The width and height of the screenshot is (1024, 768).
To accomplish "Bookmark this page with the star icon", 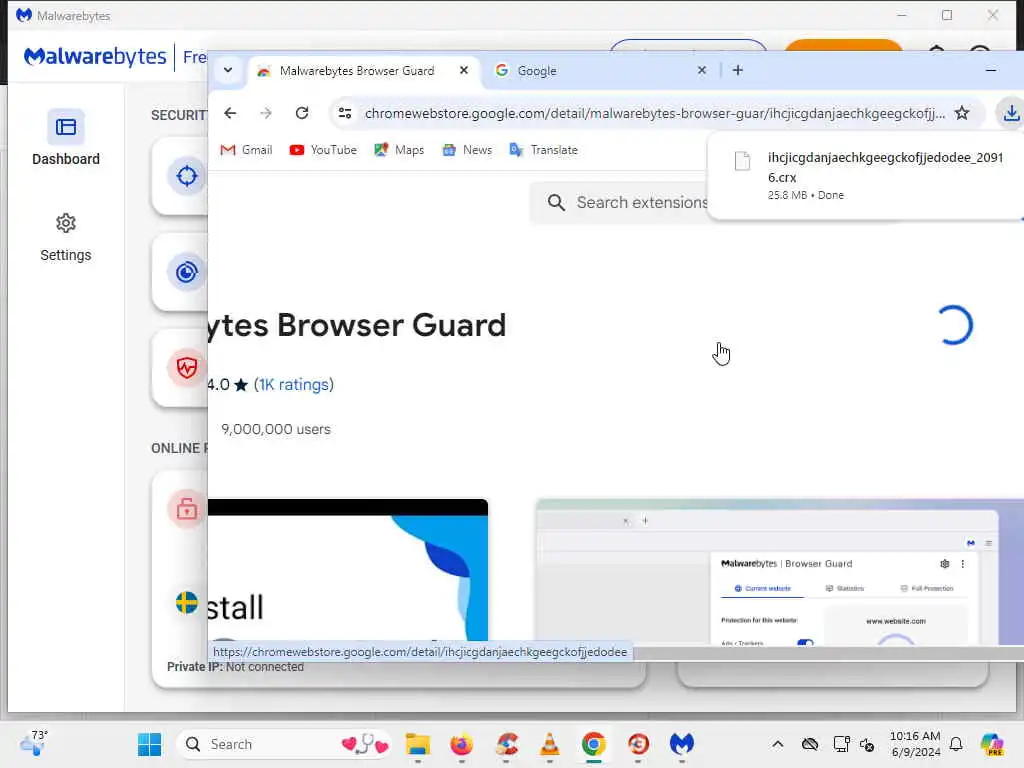I will click(x=962, y=113).
